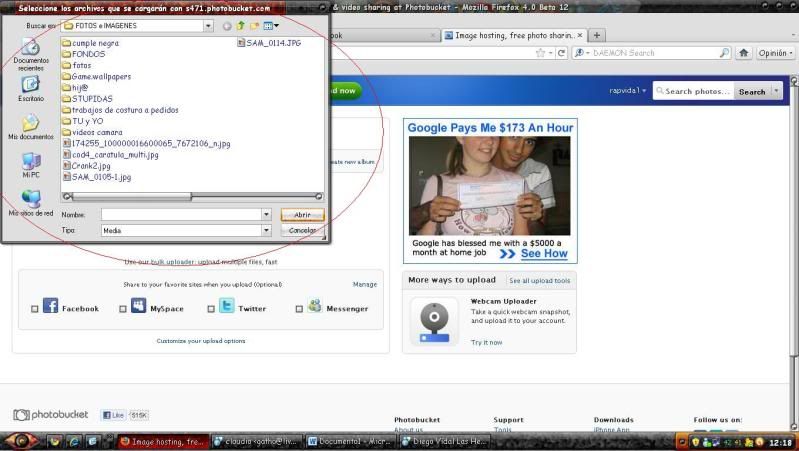799x451 pixels.
Task: Open Customize your upload options link
Action: (x=201, y=341)
